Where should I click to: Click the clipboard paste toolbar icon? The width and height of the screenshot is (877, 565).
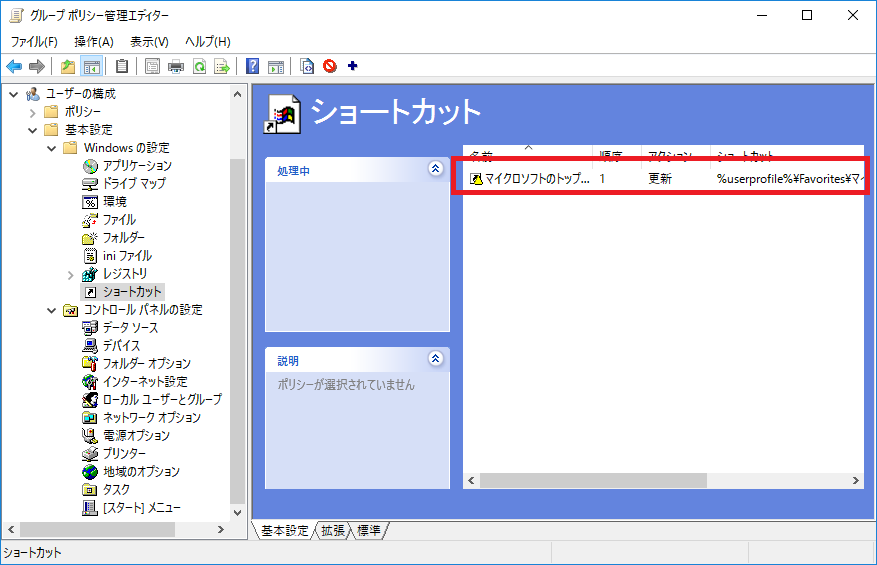coord(122,67)
